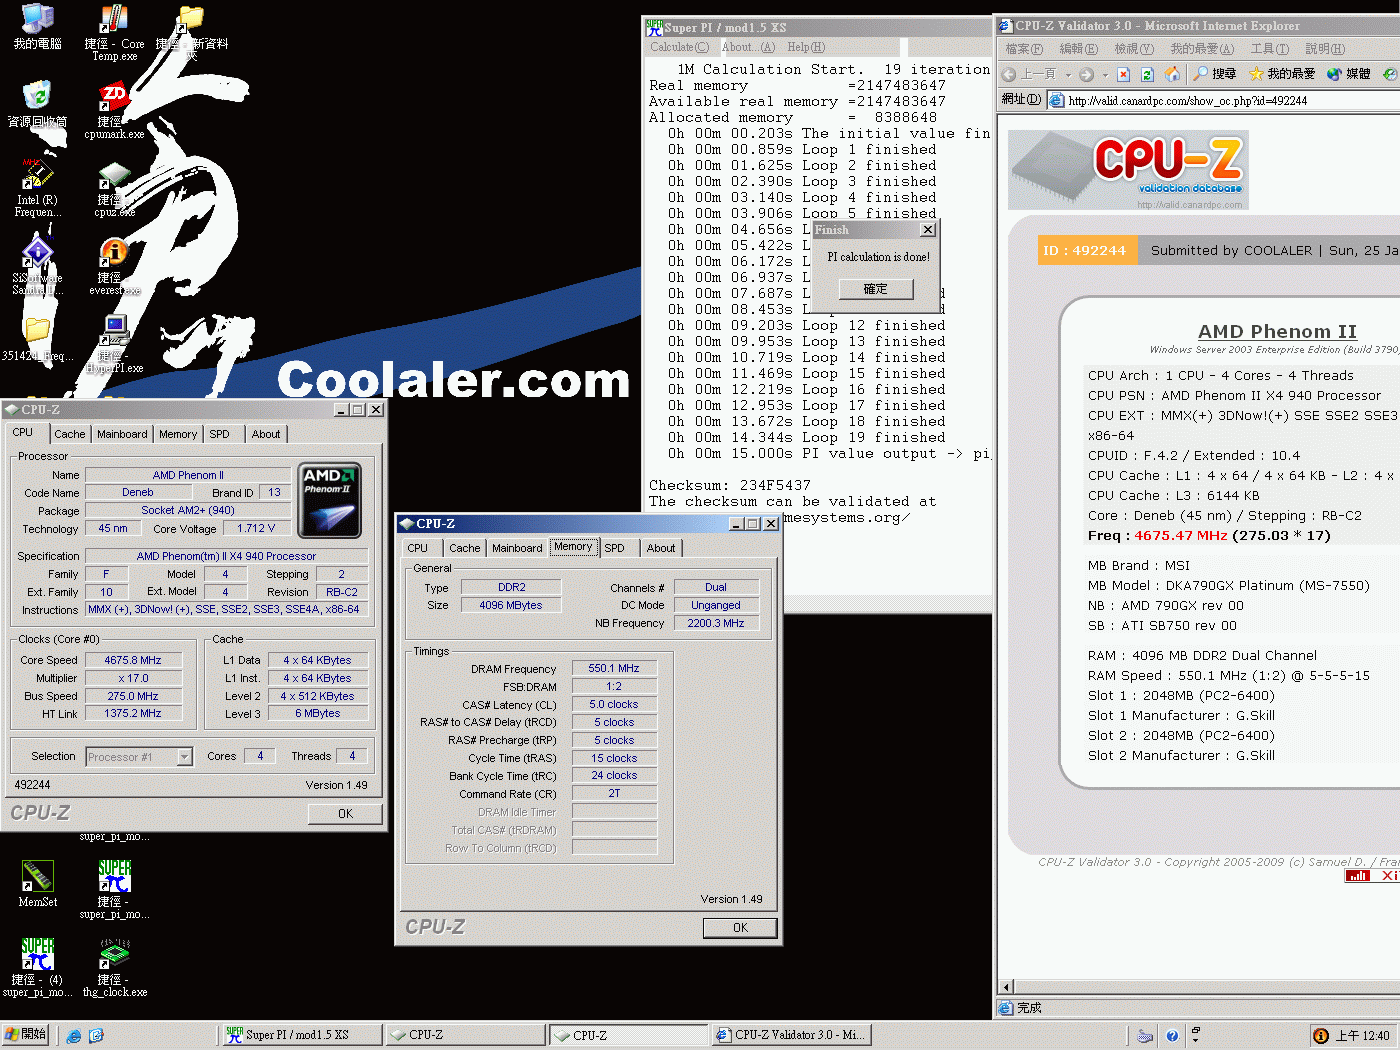Click CAS# Latency 5.0 clocks value
The image size is (1400, 1050).
point(614,704)
